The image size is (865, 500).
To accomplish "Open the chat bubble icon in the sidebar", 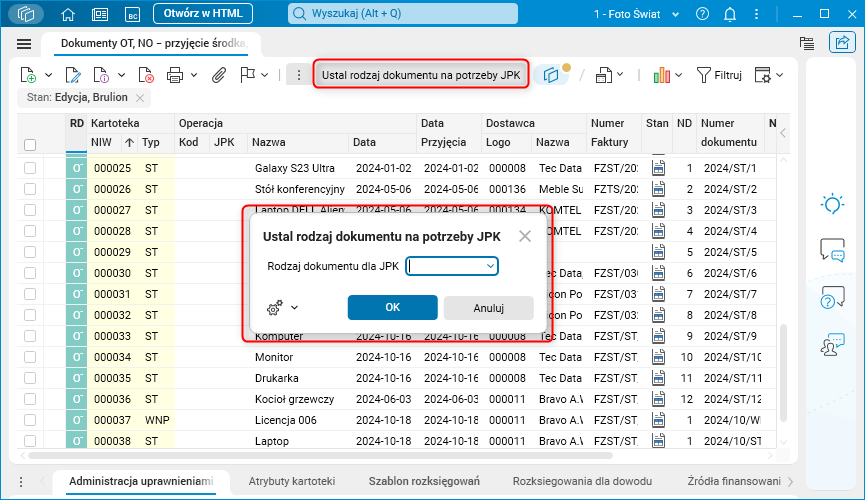I will [x=832, y=250].
